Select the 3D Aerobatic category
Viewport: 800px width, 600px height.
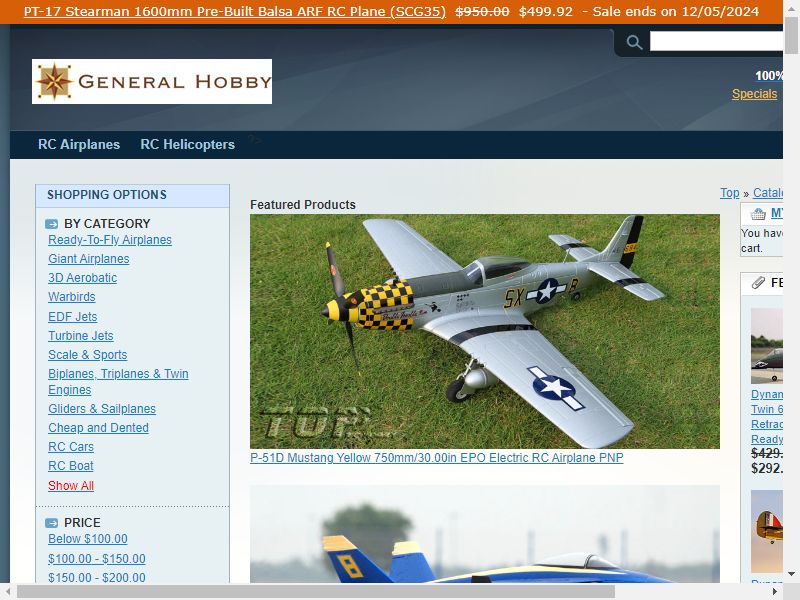tap(83, 278)
